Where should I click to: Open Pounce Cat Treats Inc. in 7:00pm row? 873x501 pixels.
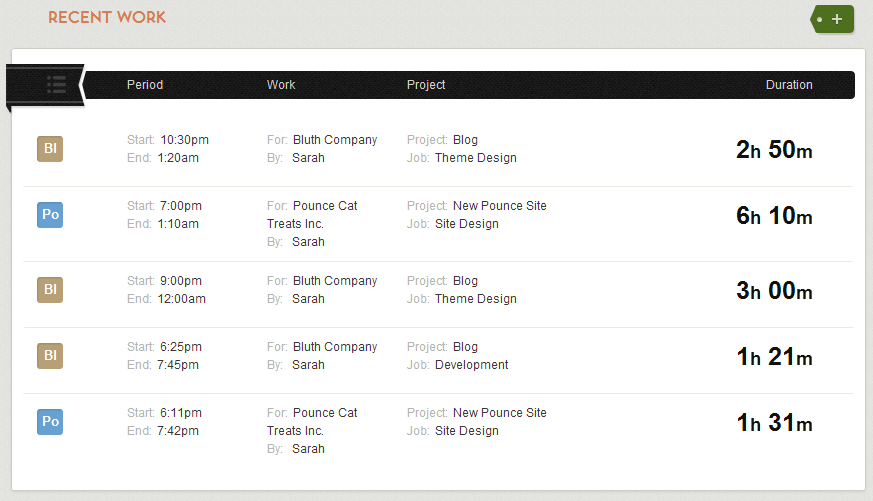tap(312, 215)
